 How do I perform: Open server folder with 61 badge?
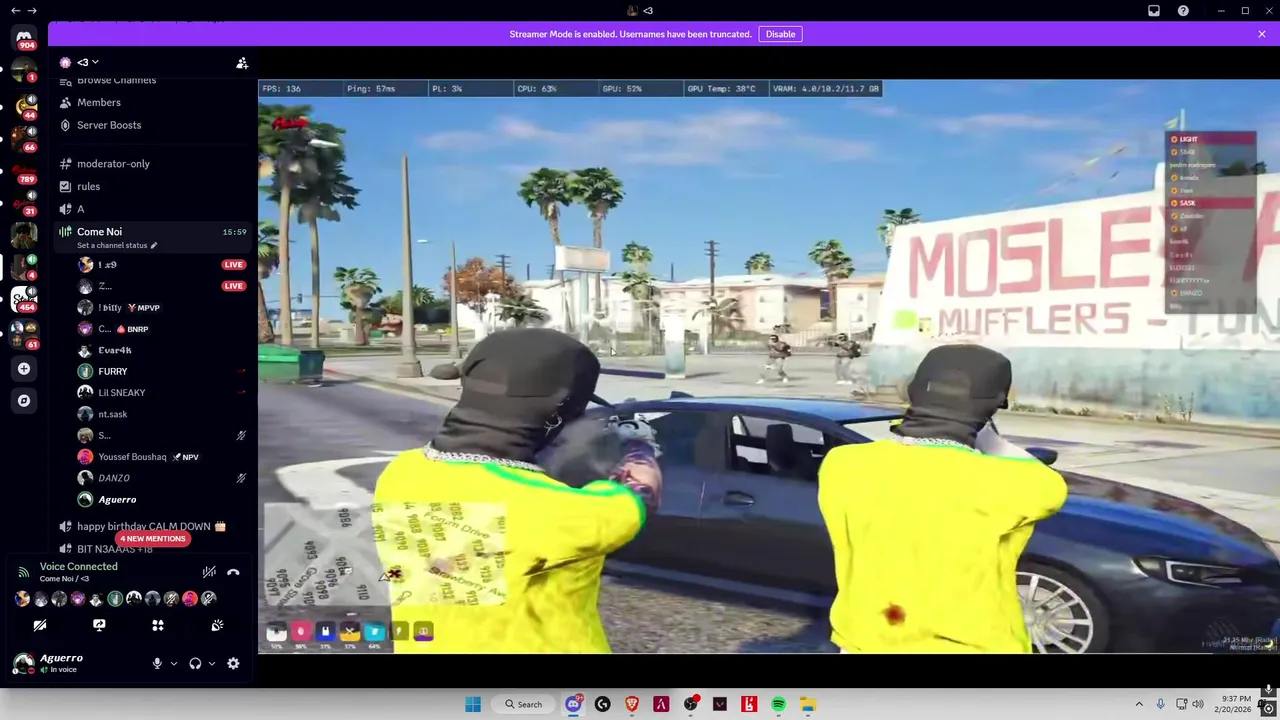[24, 334]
